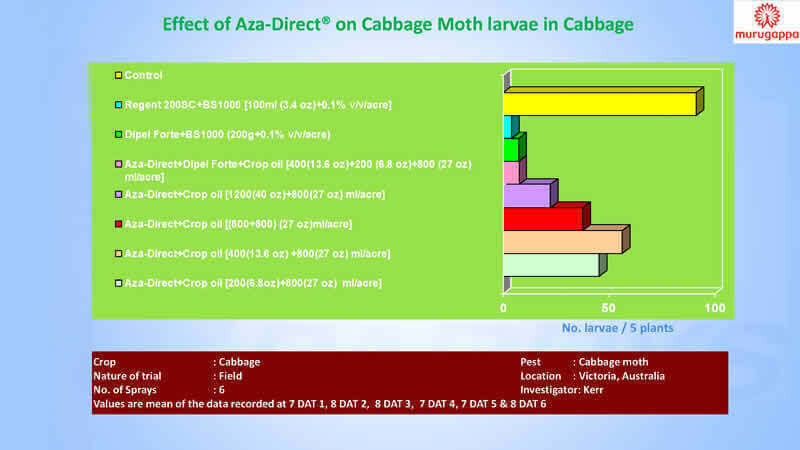Viewport: 800px width, 450px height.
Task: Select the pale green bottom bar in chart
Action: pyautogui.click(x=550, y=265)
